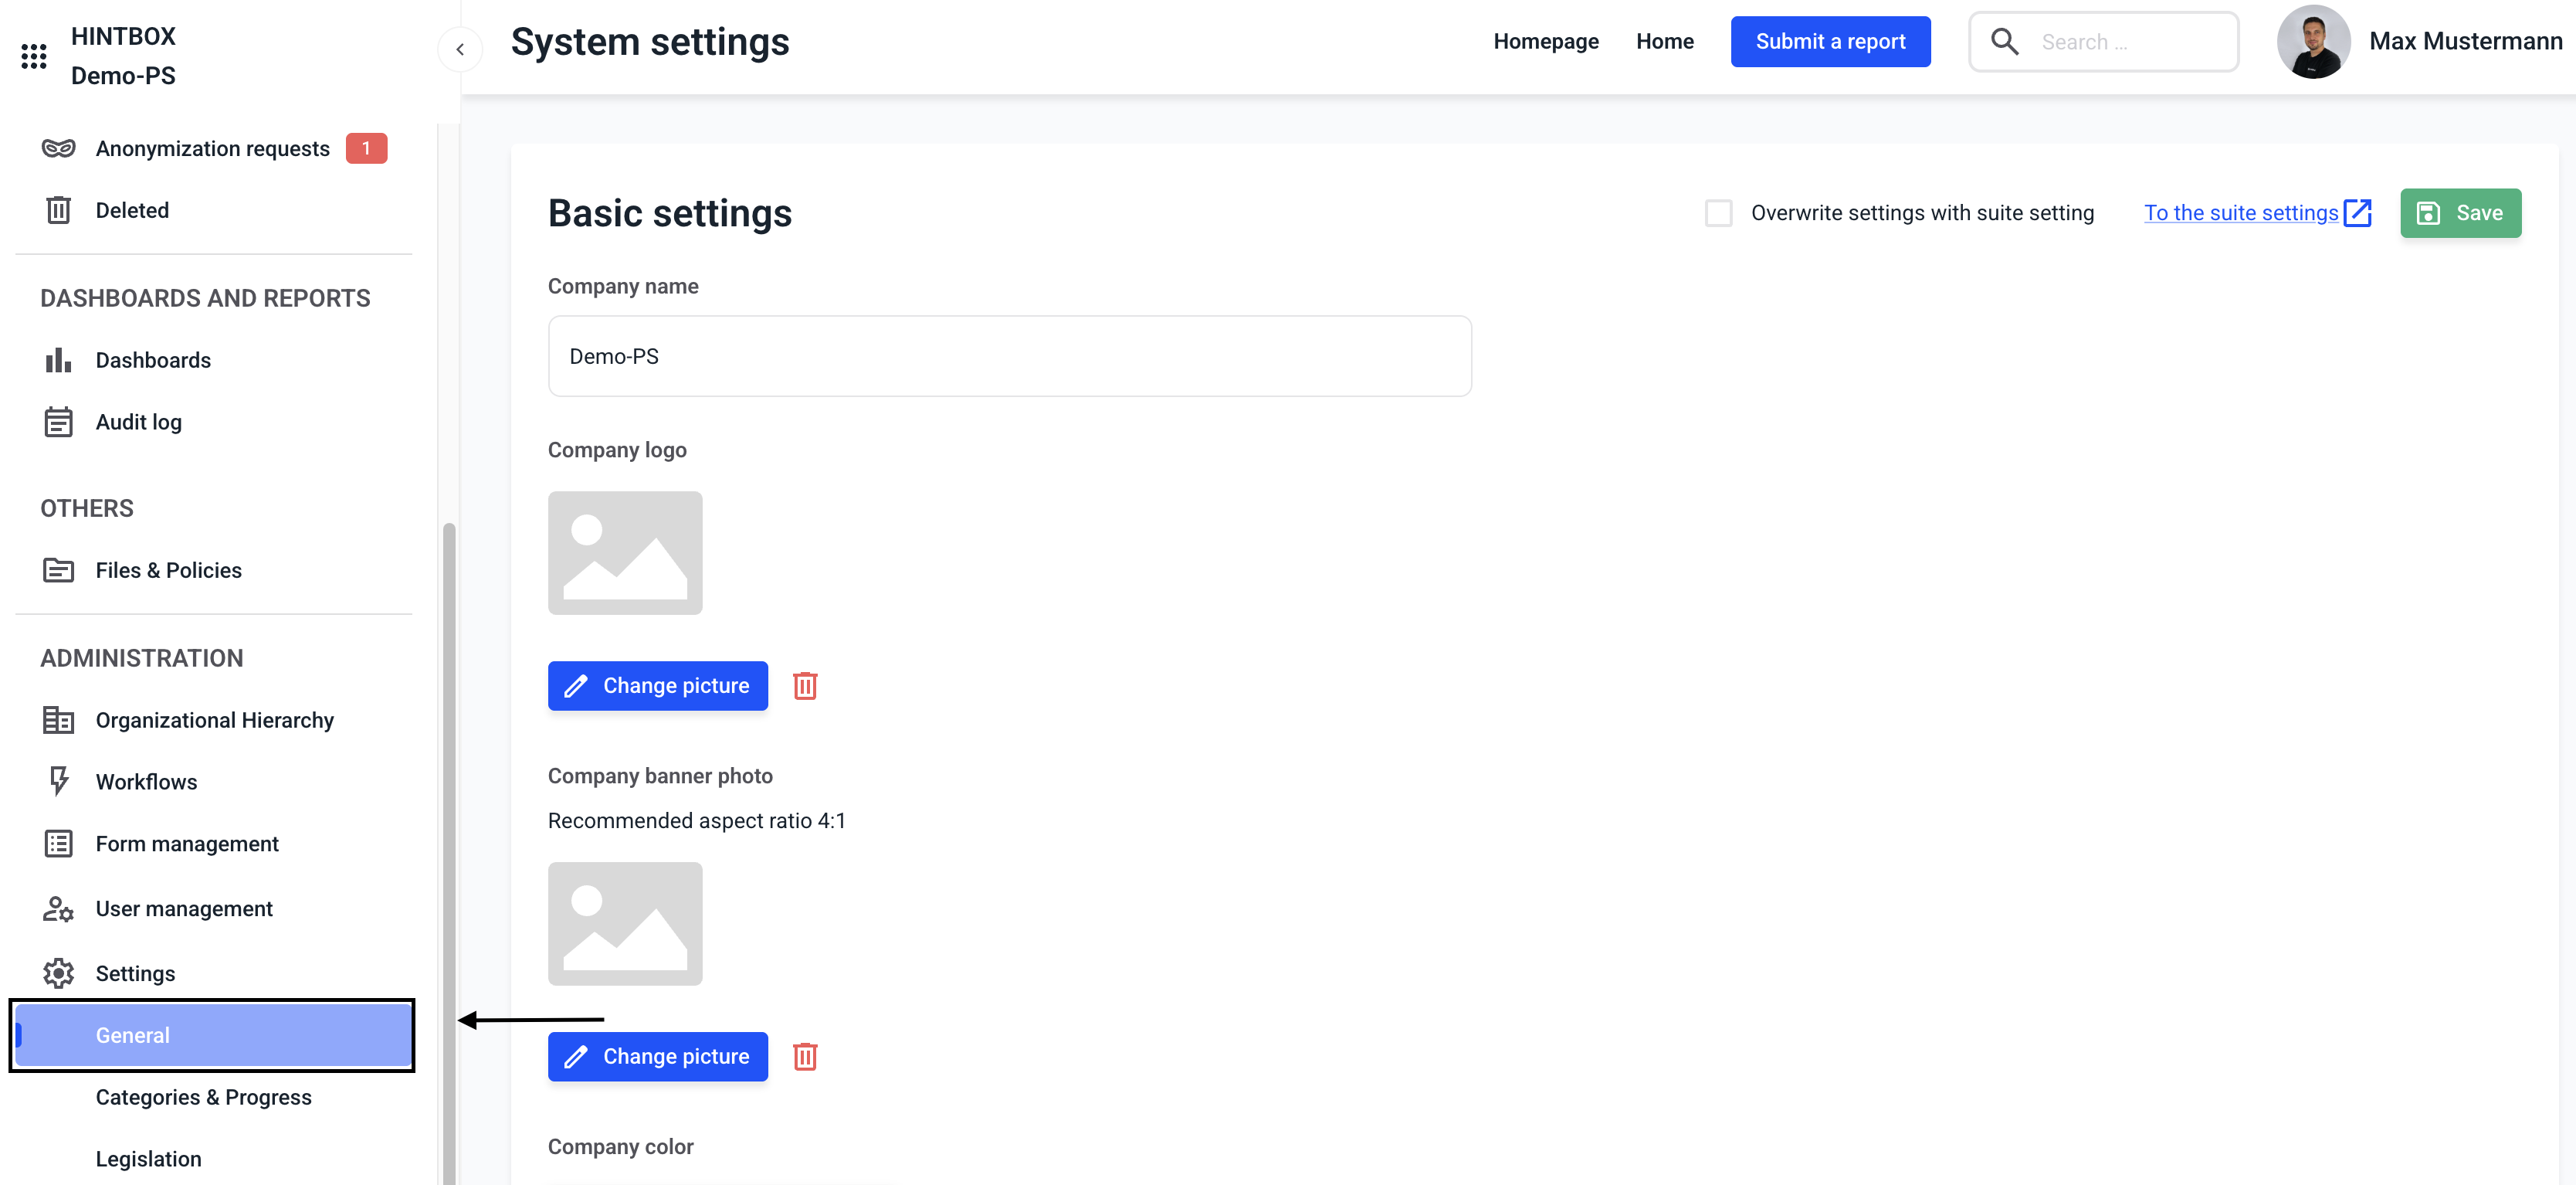Save the basic settings
The width and height of the screenshot is (2576, 1185).
[2460, 213]
